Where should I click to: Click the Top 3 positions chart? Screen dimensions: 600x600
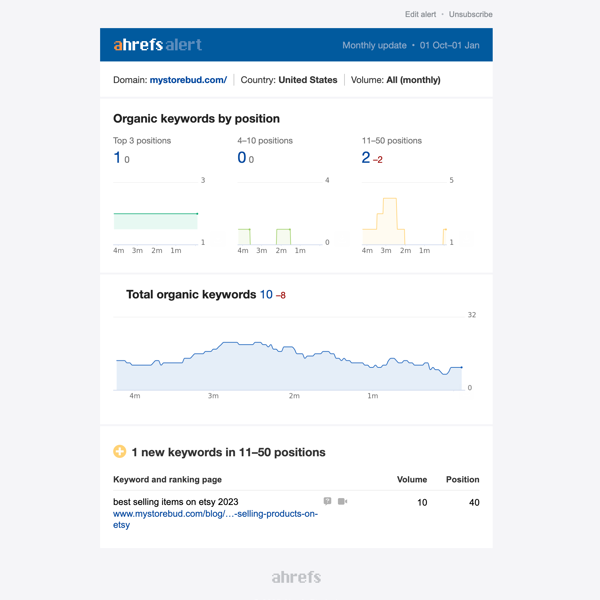click(x=156, y=215)
